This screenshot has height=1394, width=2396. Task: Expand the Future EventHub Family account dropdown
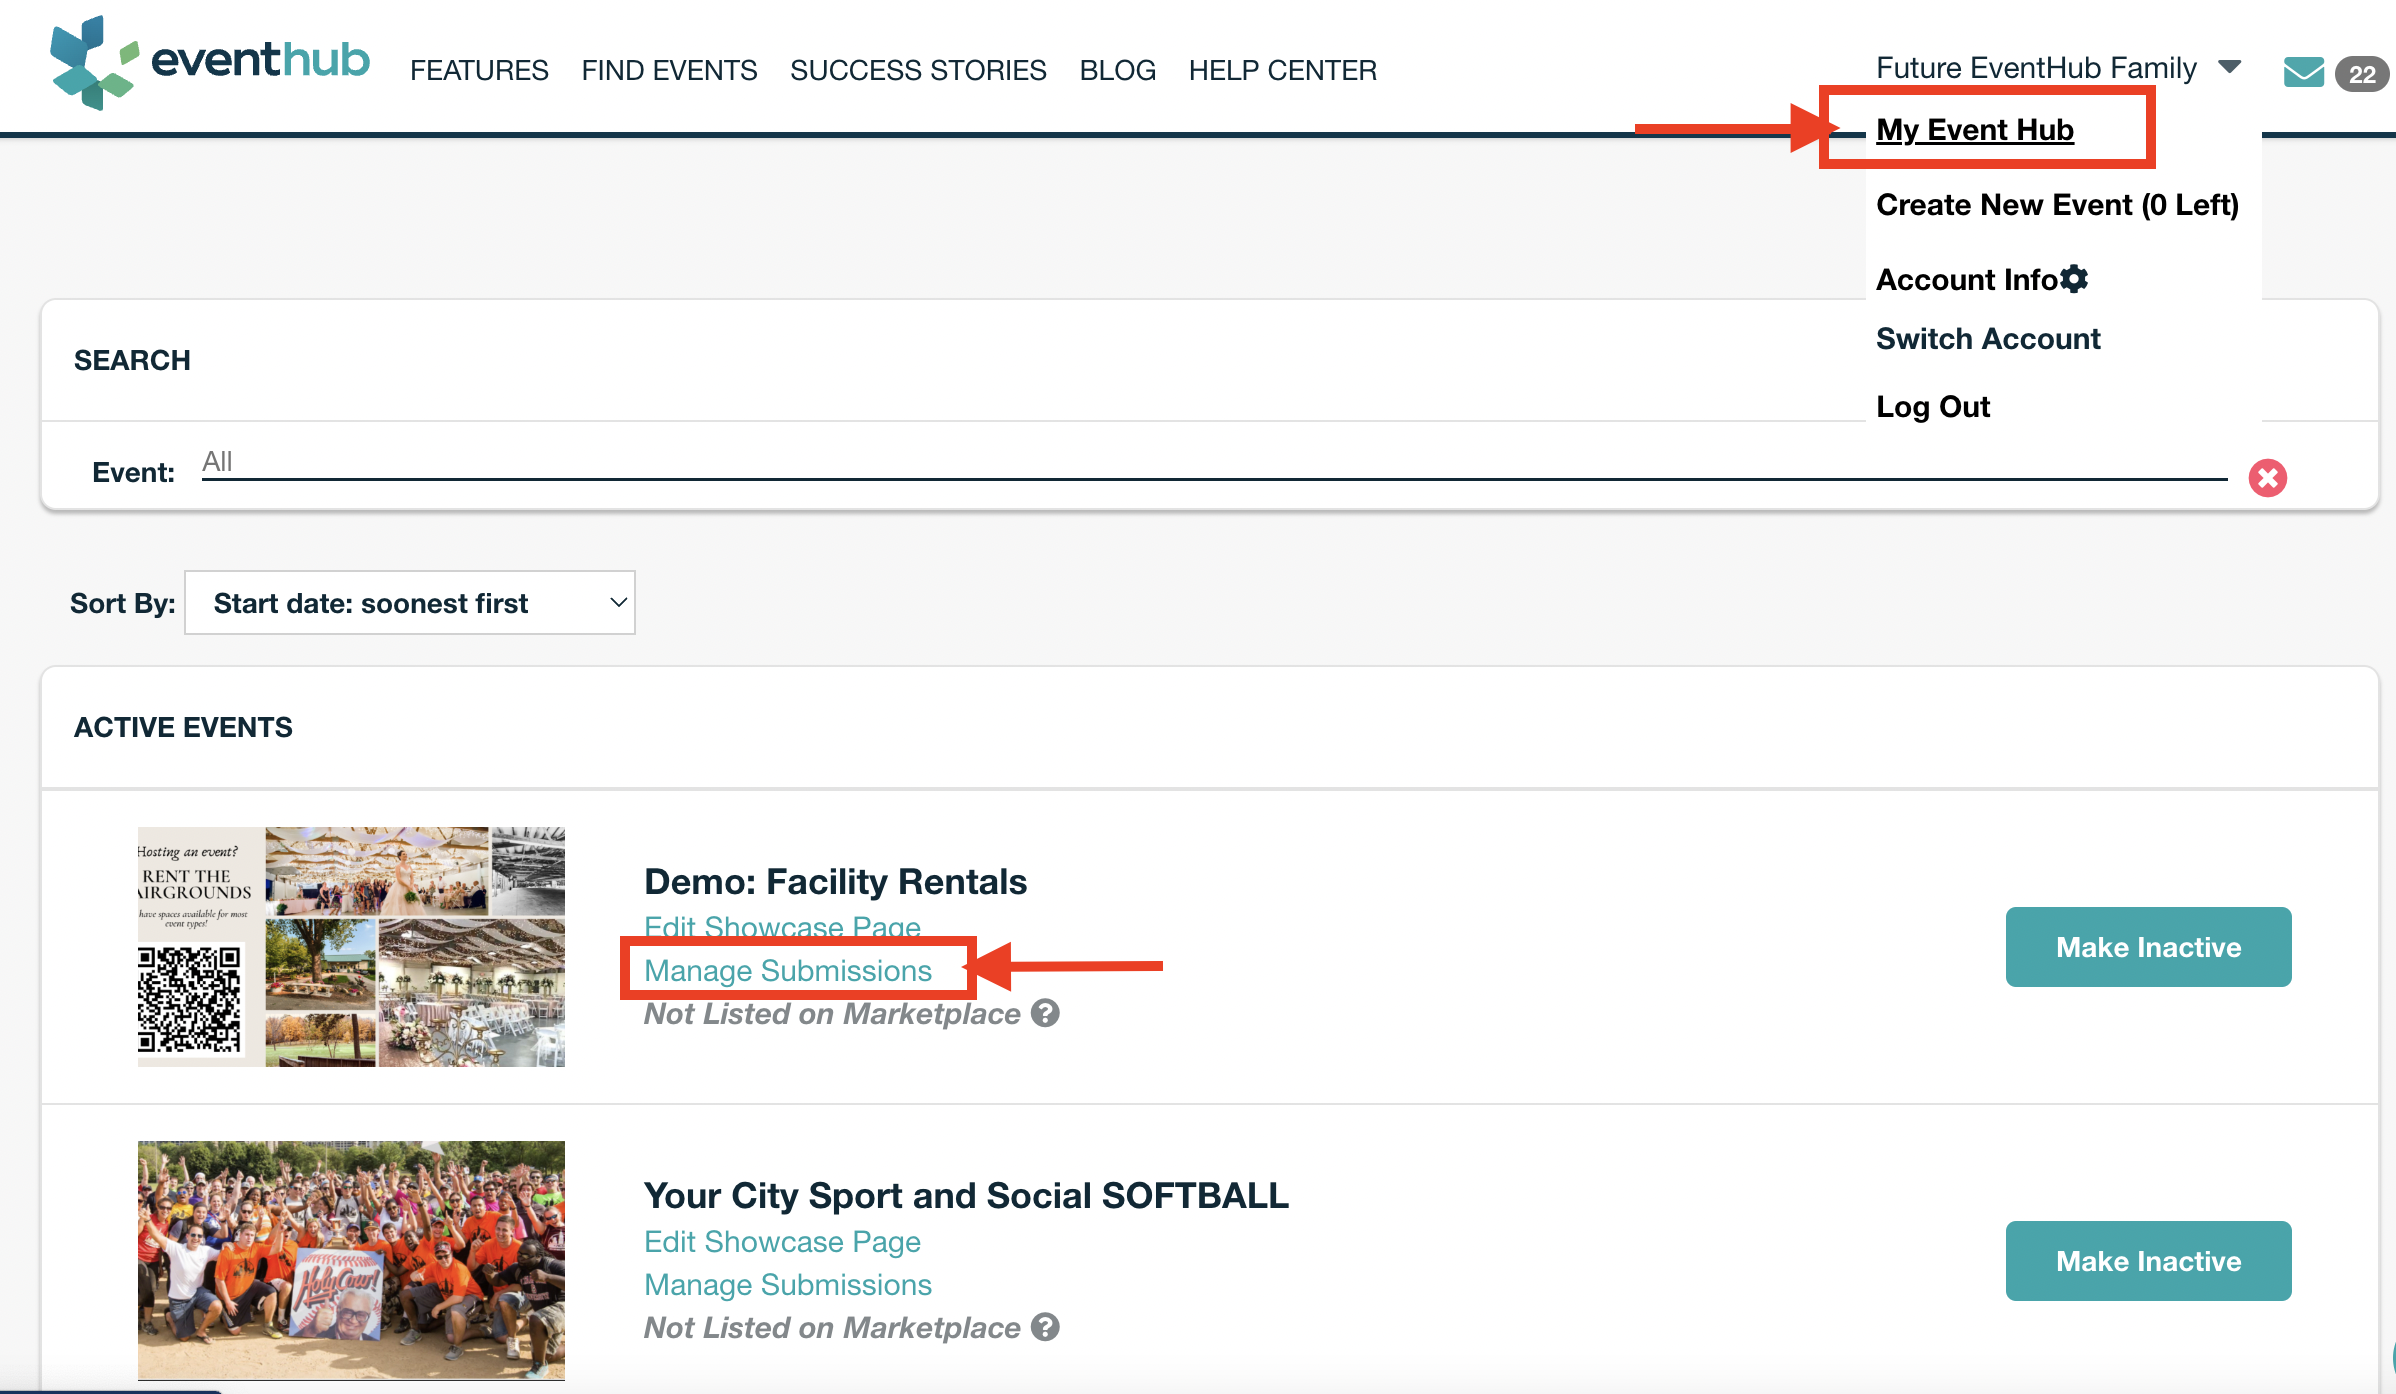pos(2058,68)
